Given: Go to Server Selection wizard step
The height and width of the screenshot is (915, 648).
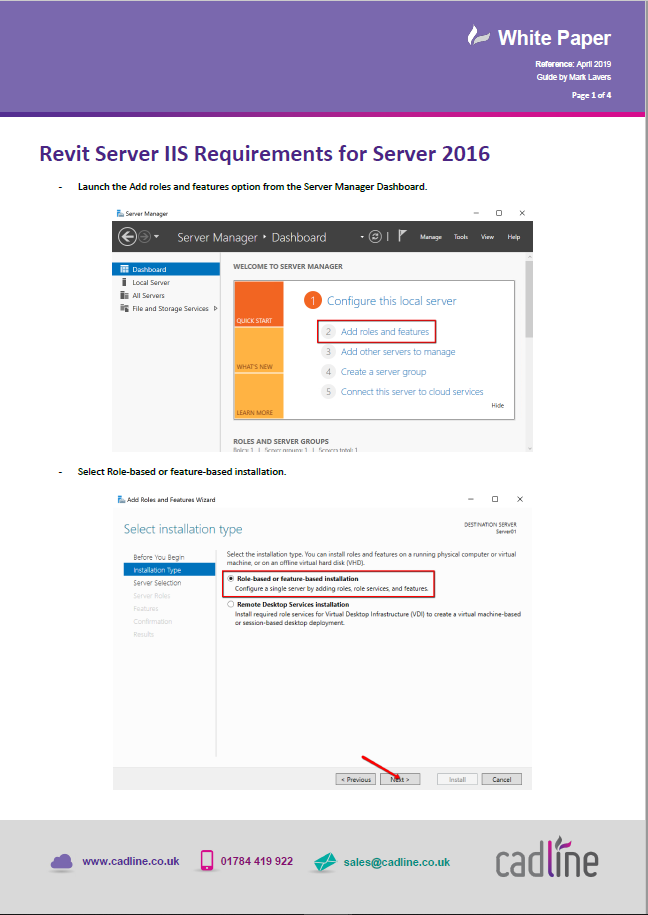Looking at the screenshot, I should click(157, 583).
